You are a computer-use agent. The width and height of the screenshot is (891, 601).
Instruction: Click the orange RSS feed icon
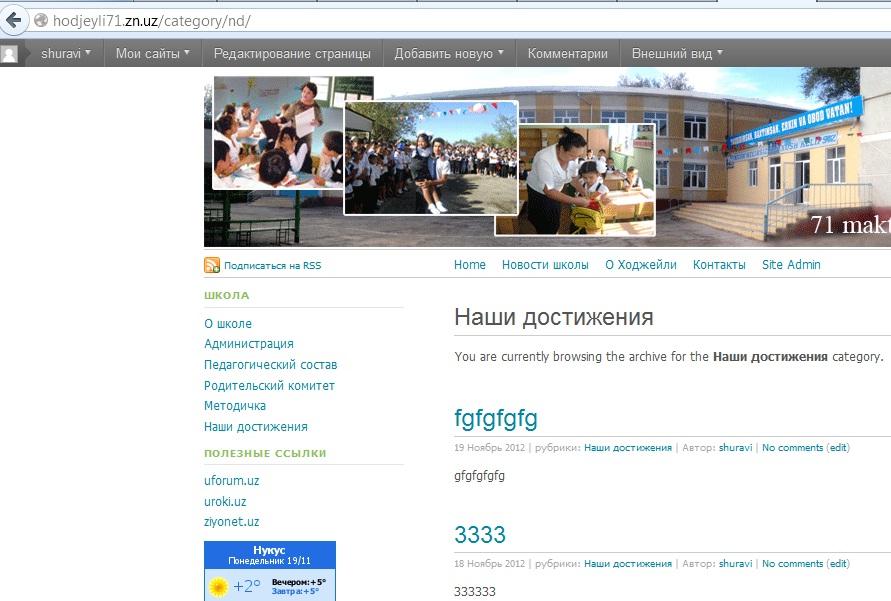pos(212,265)
